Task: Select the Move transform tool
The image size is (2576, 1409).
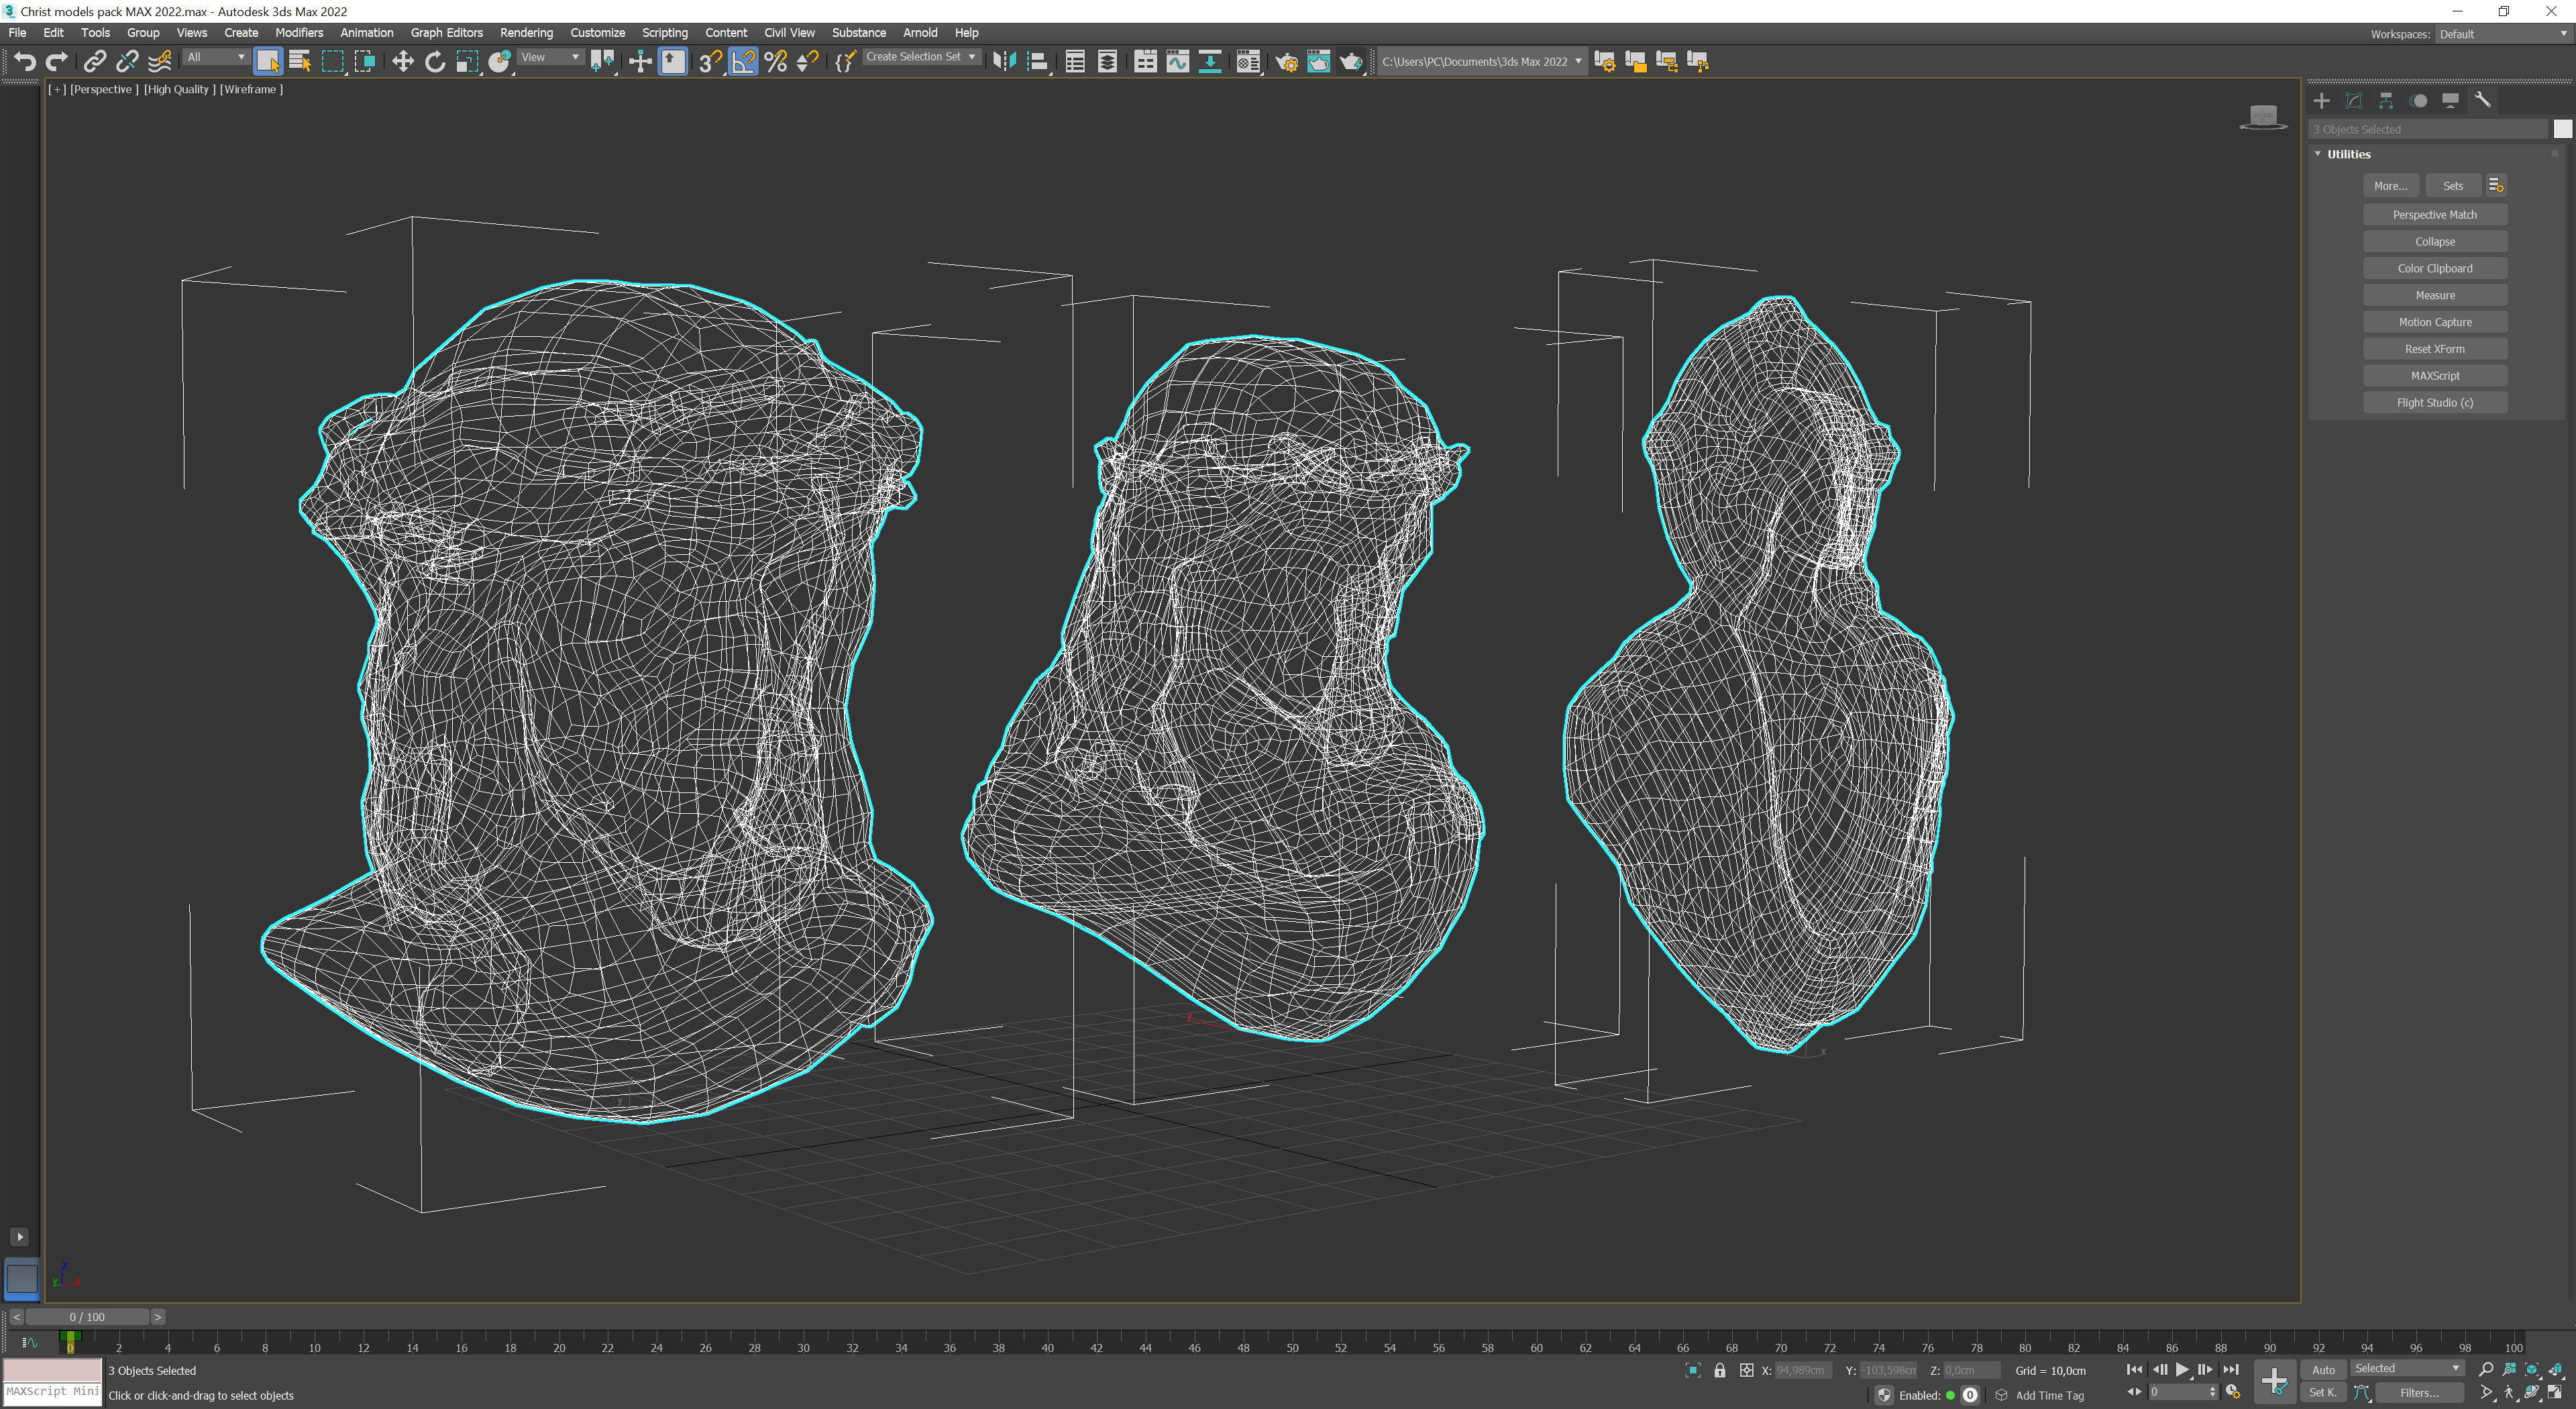Action: 402,62
